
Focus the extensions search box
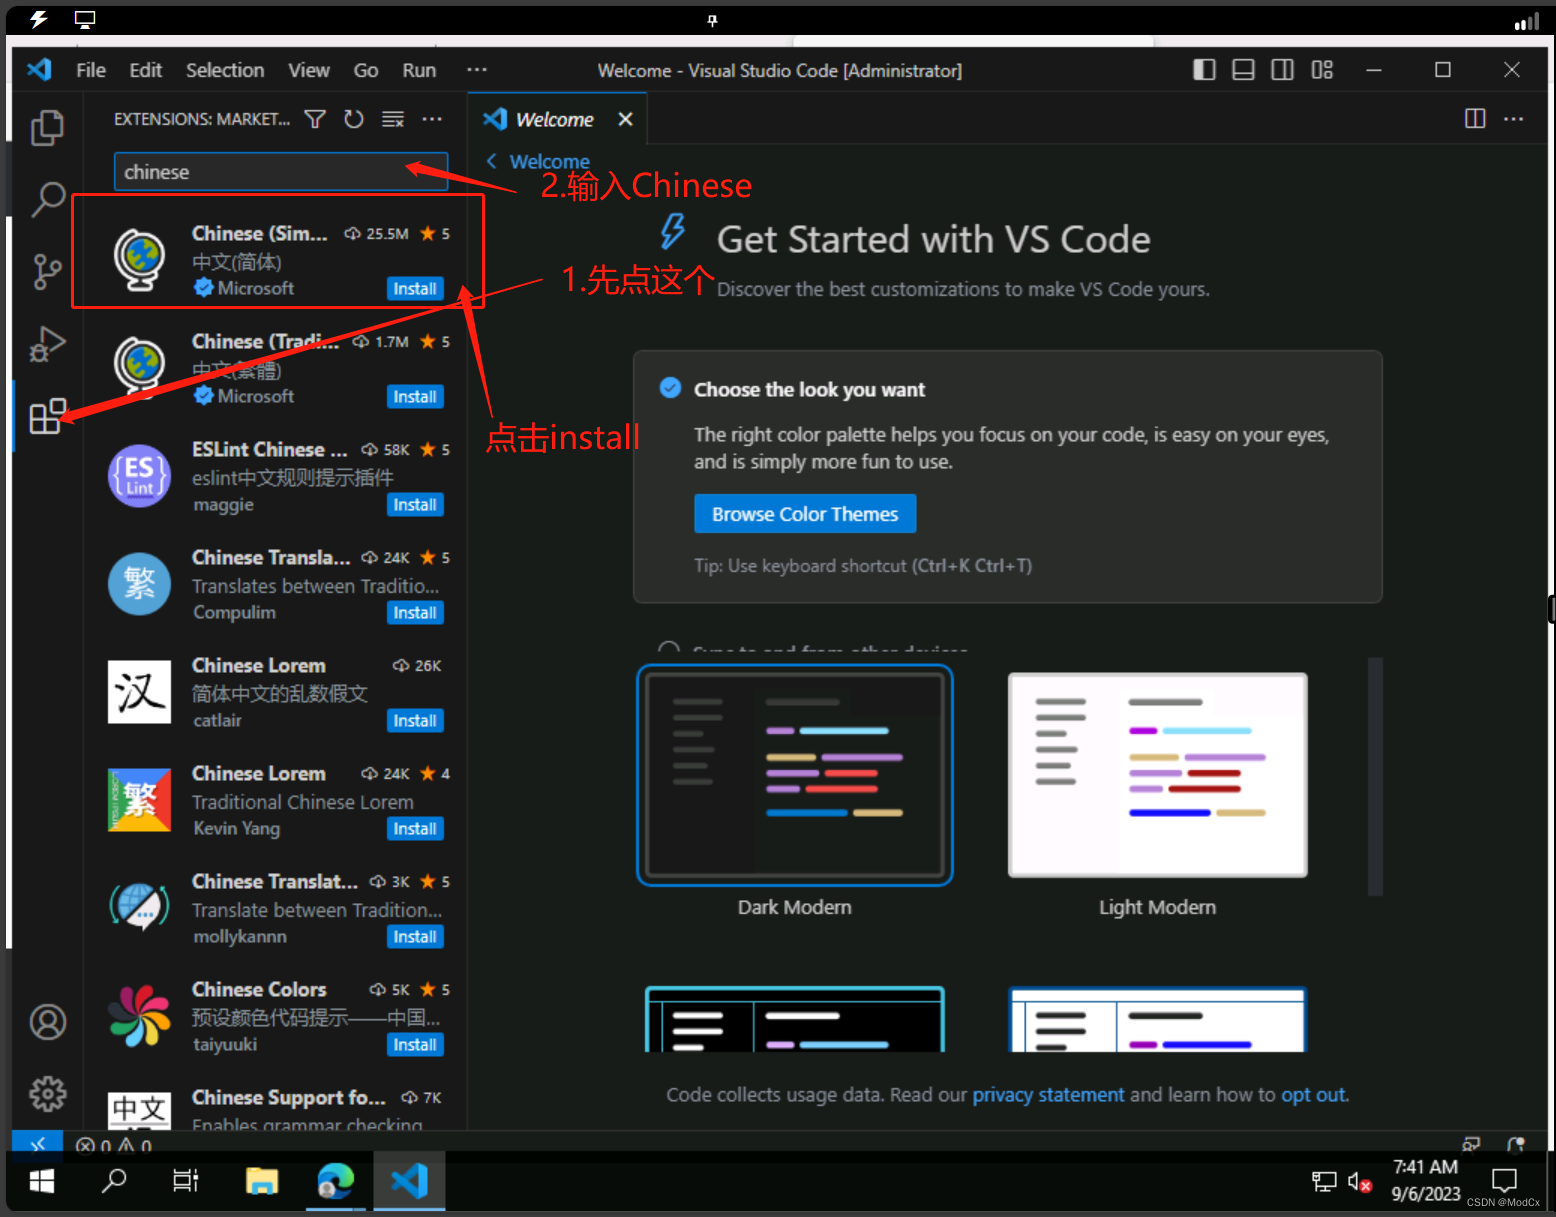[x=280, y=172]
